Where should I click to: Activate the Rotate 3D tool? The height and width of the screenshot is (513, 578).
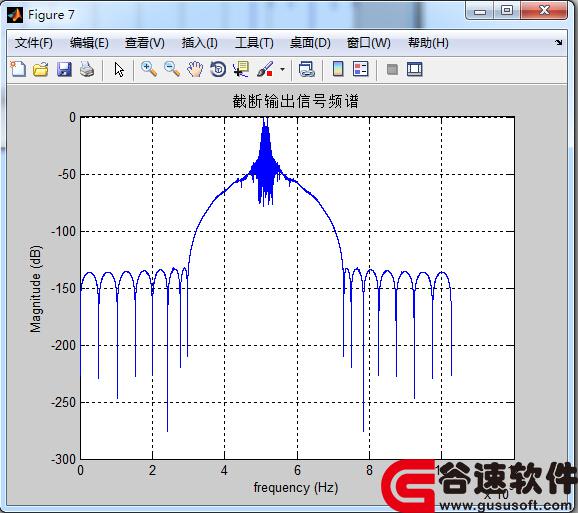(x=218, y=69)
